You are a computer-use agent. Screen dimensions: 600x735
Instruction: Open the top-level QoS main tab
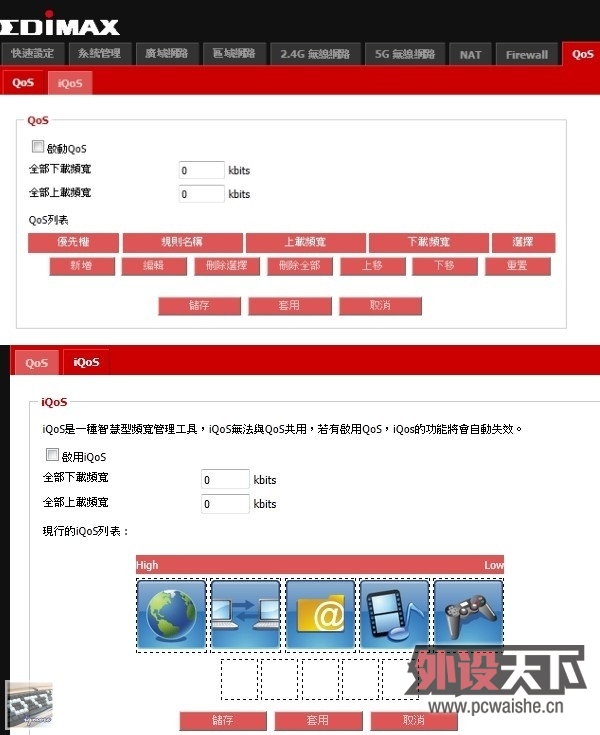coord(582,54)
